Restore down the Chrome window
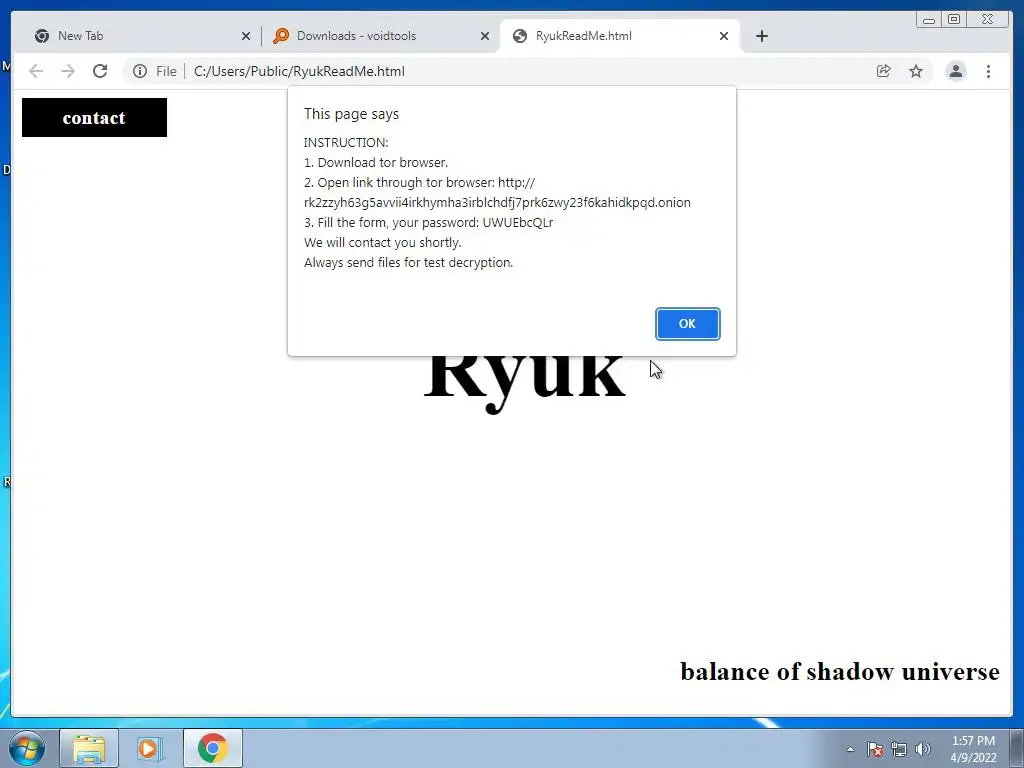The height and width of the screenshot is (768, 1024). click(954, 20)
